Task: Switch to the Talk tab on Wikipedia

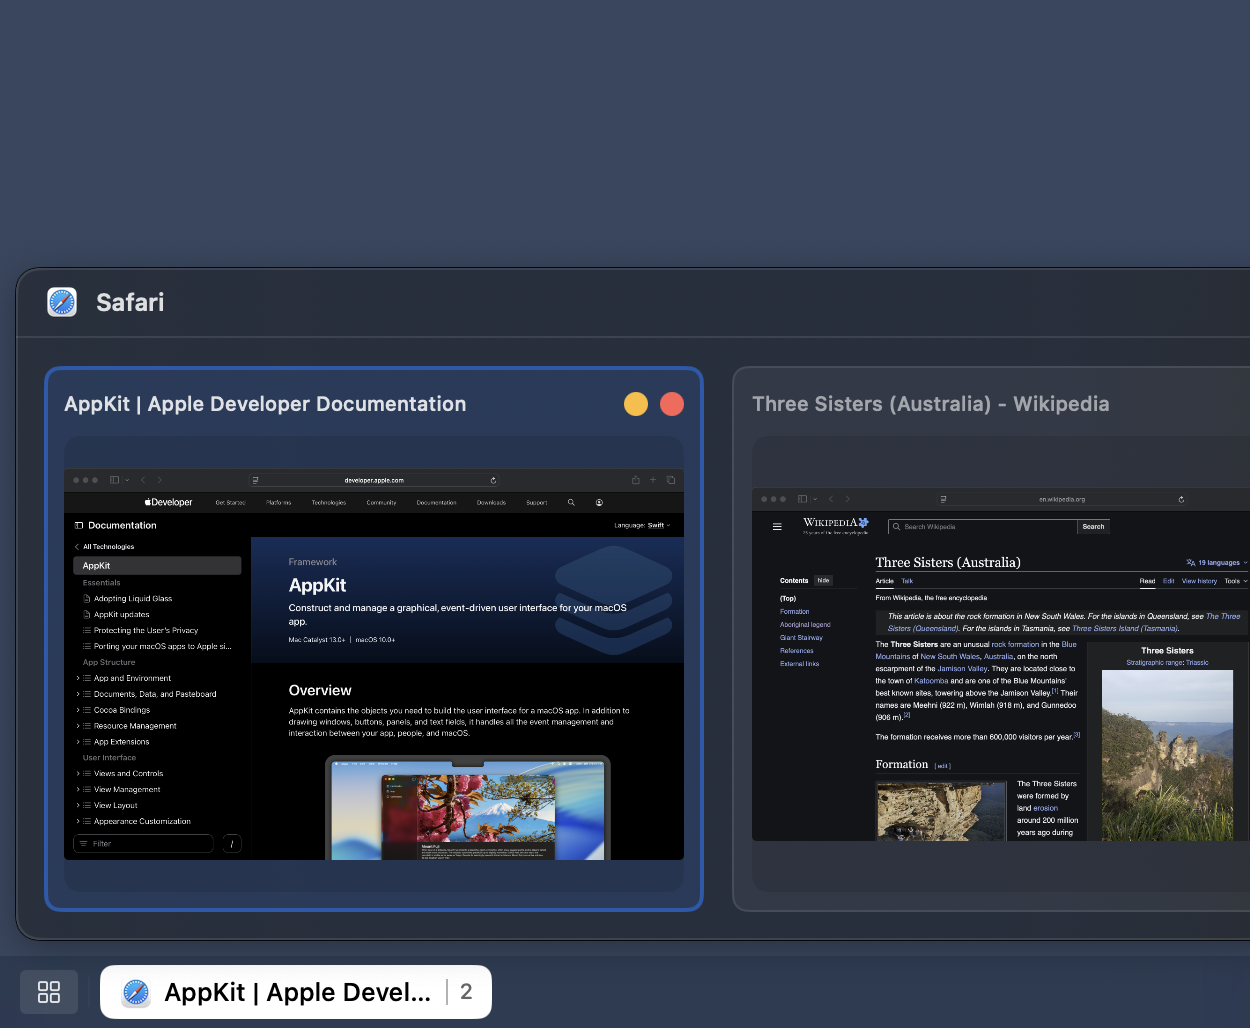Action: [x=907, y=581]
